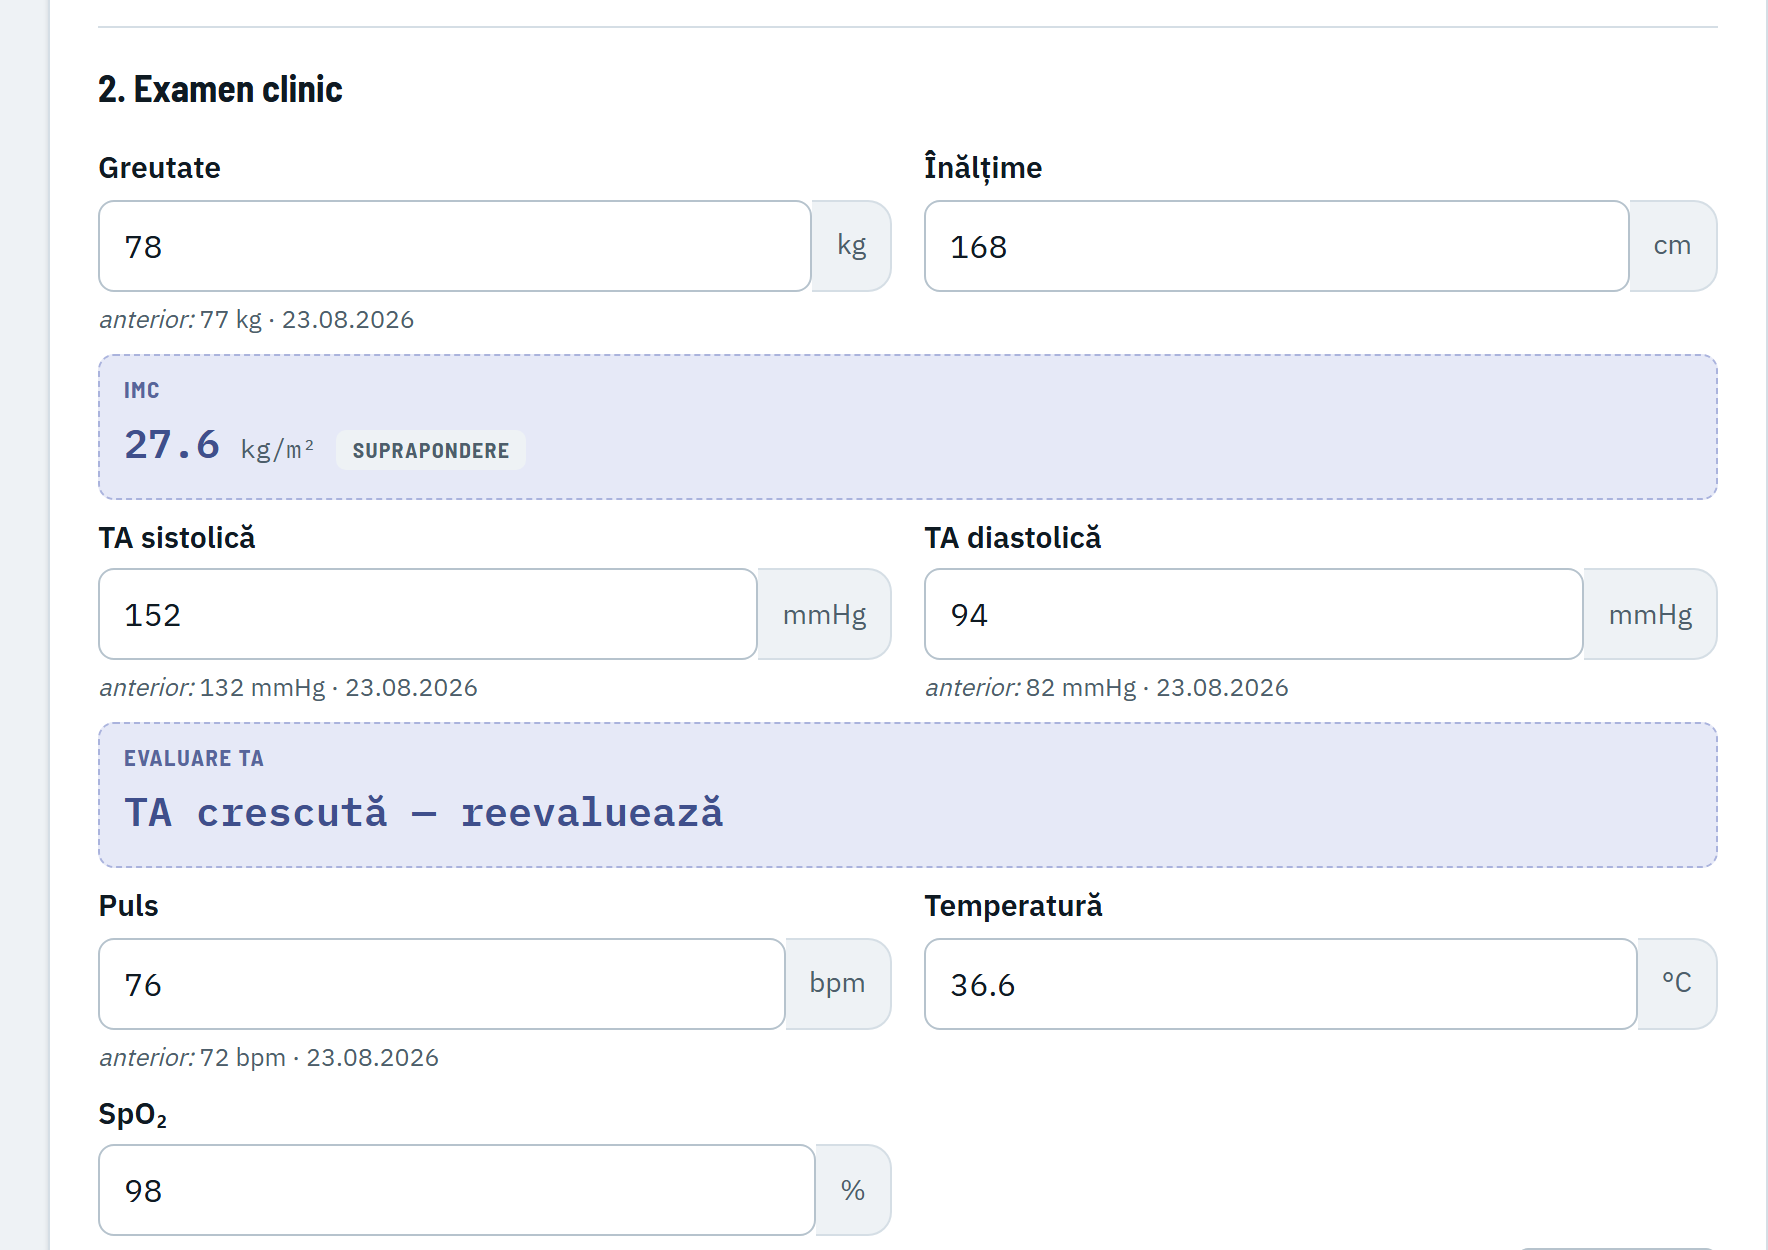
Task: Click the 'anterior: 132 mmHg' previous value hint
Action: [289, 688]
